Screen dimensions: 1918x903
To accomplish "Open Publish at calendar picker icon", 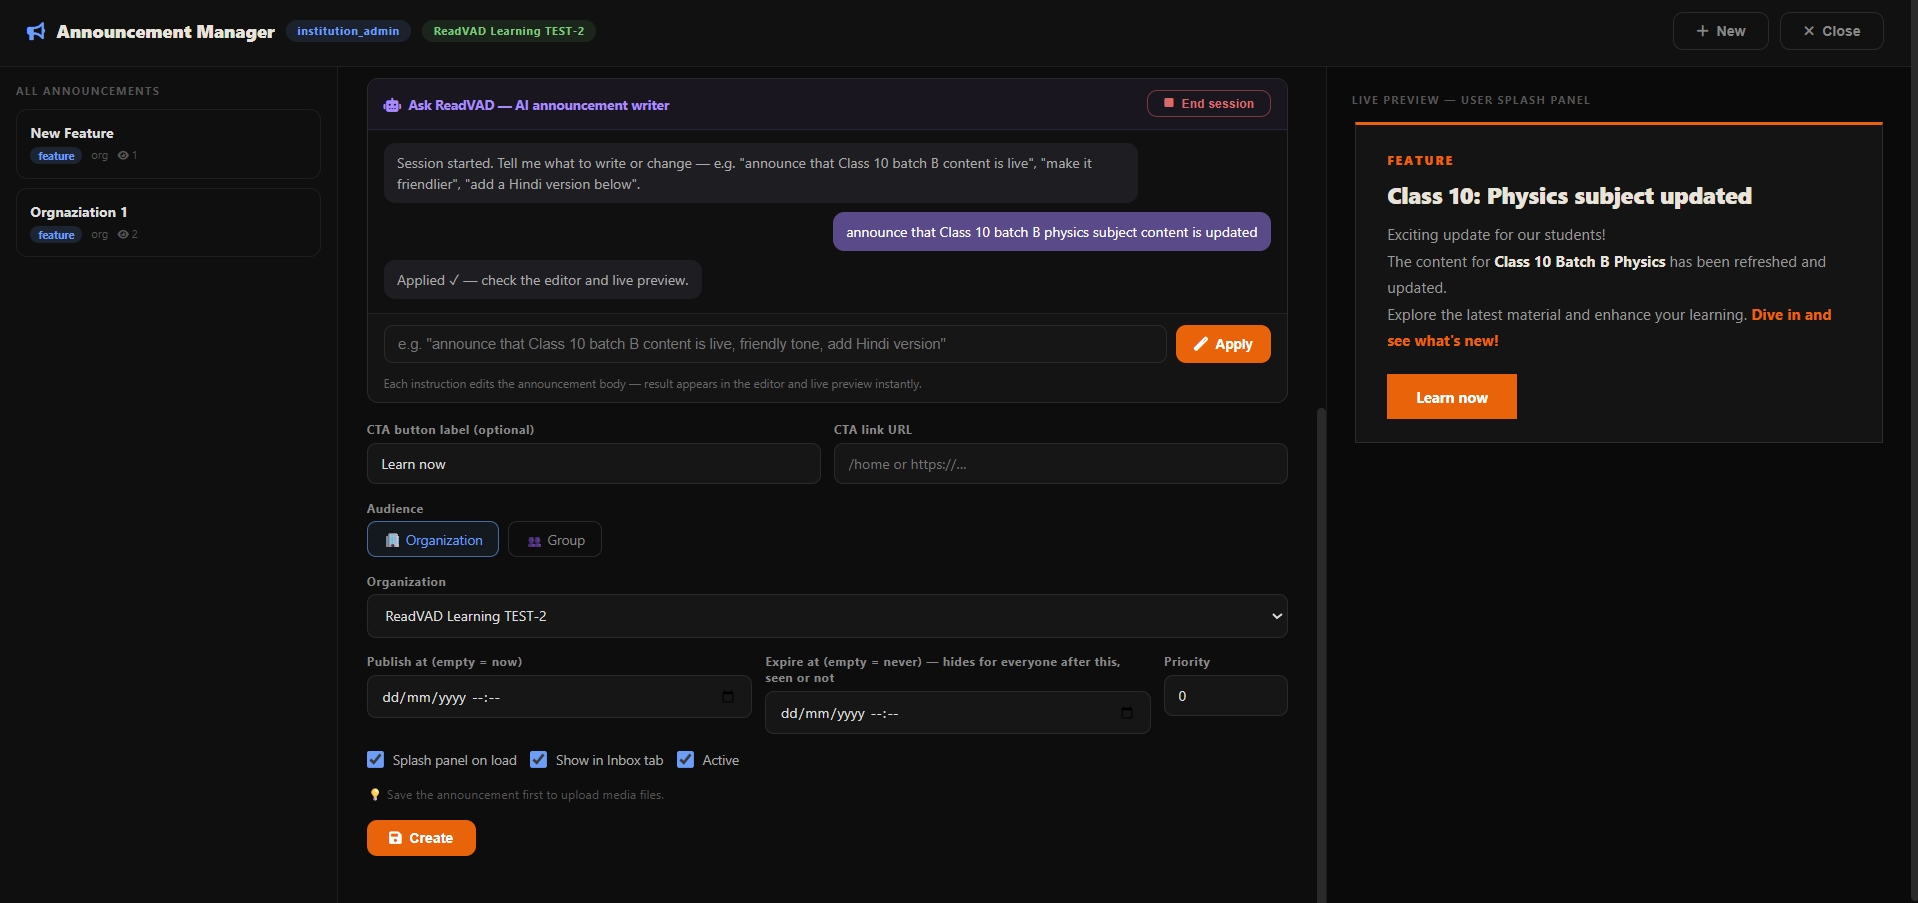I will point(728,697).
